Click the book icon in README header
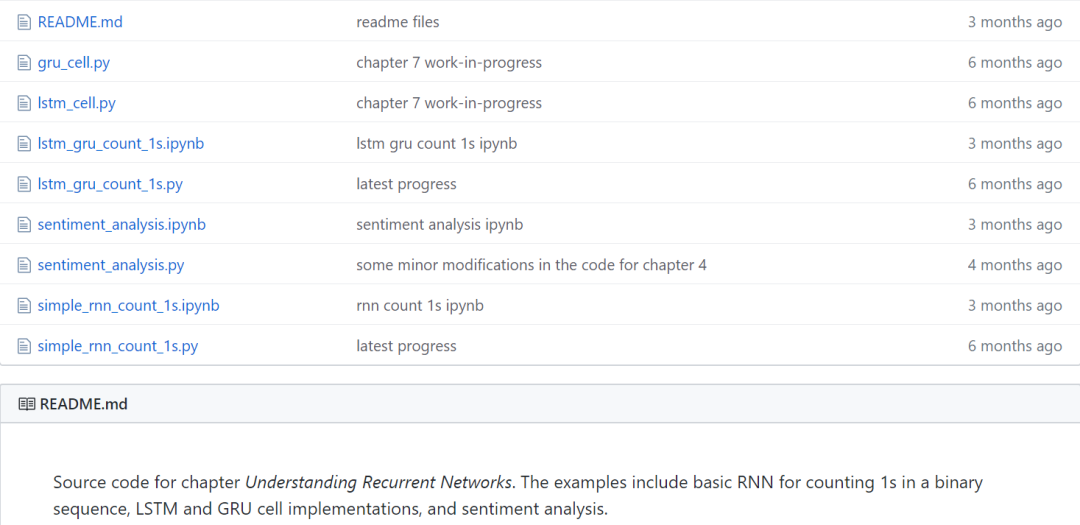This screenshot has height=525, width=1080. coord(27,404)
